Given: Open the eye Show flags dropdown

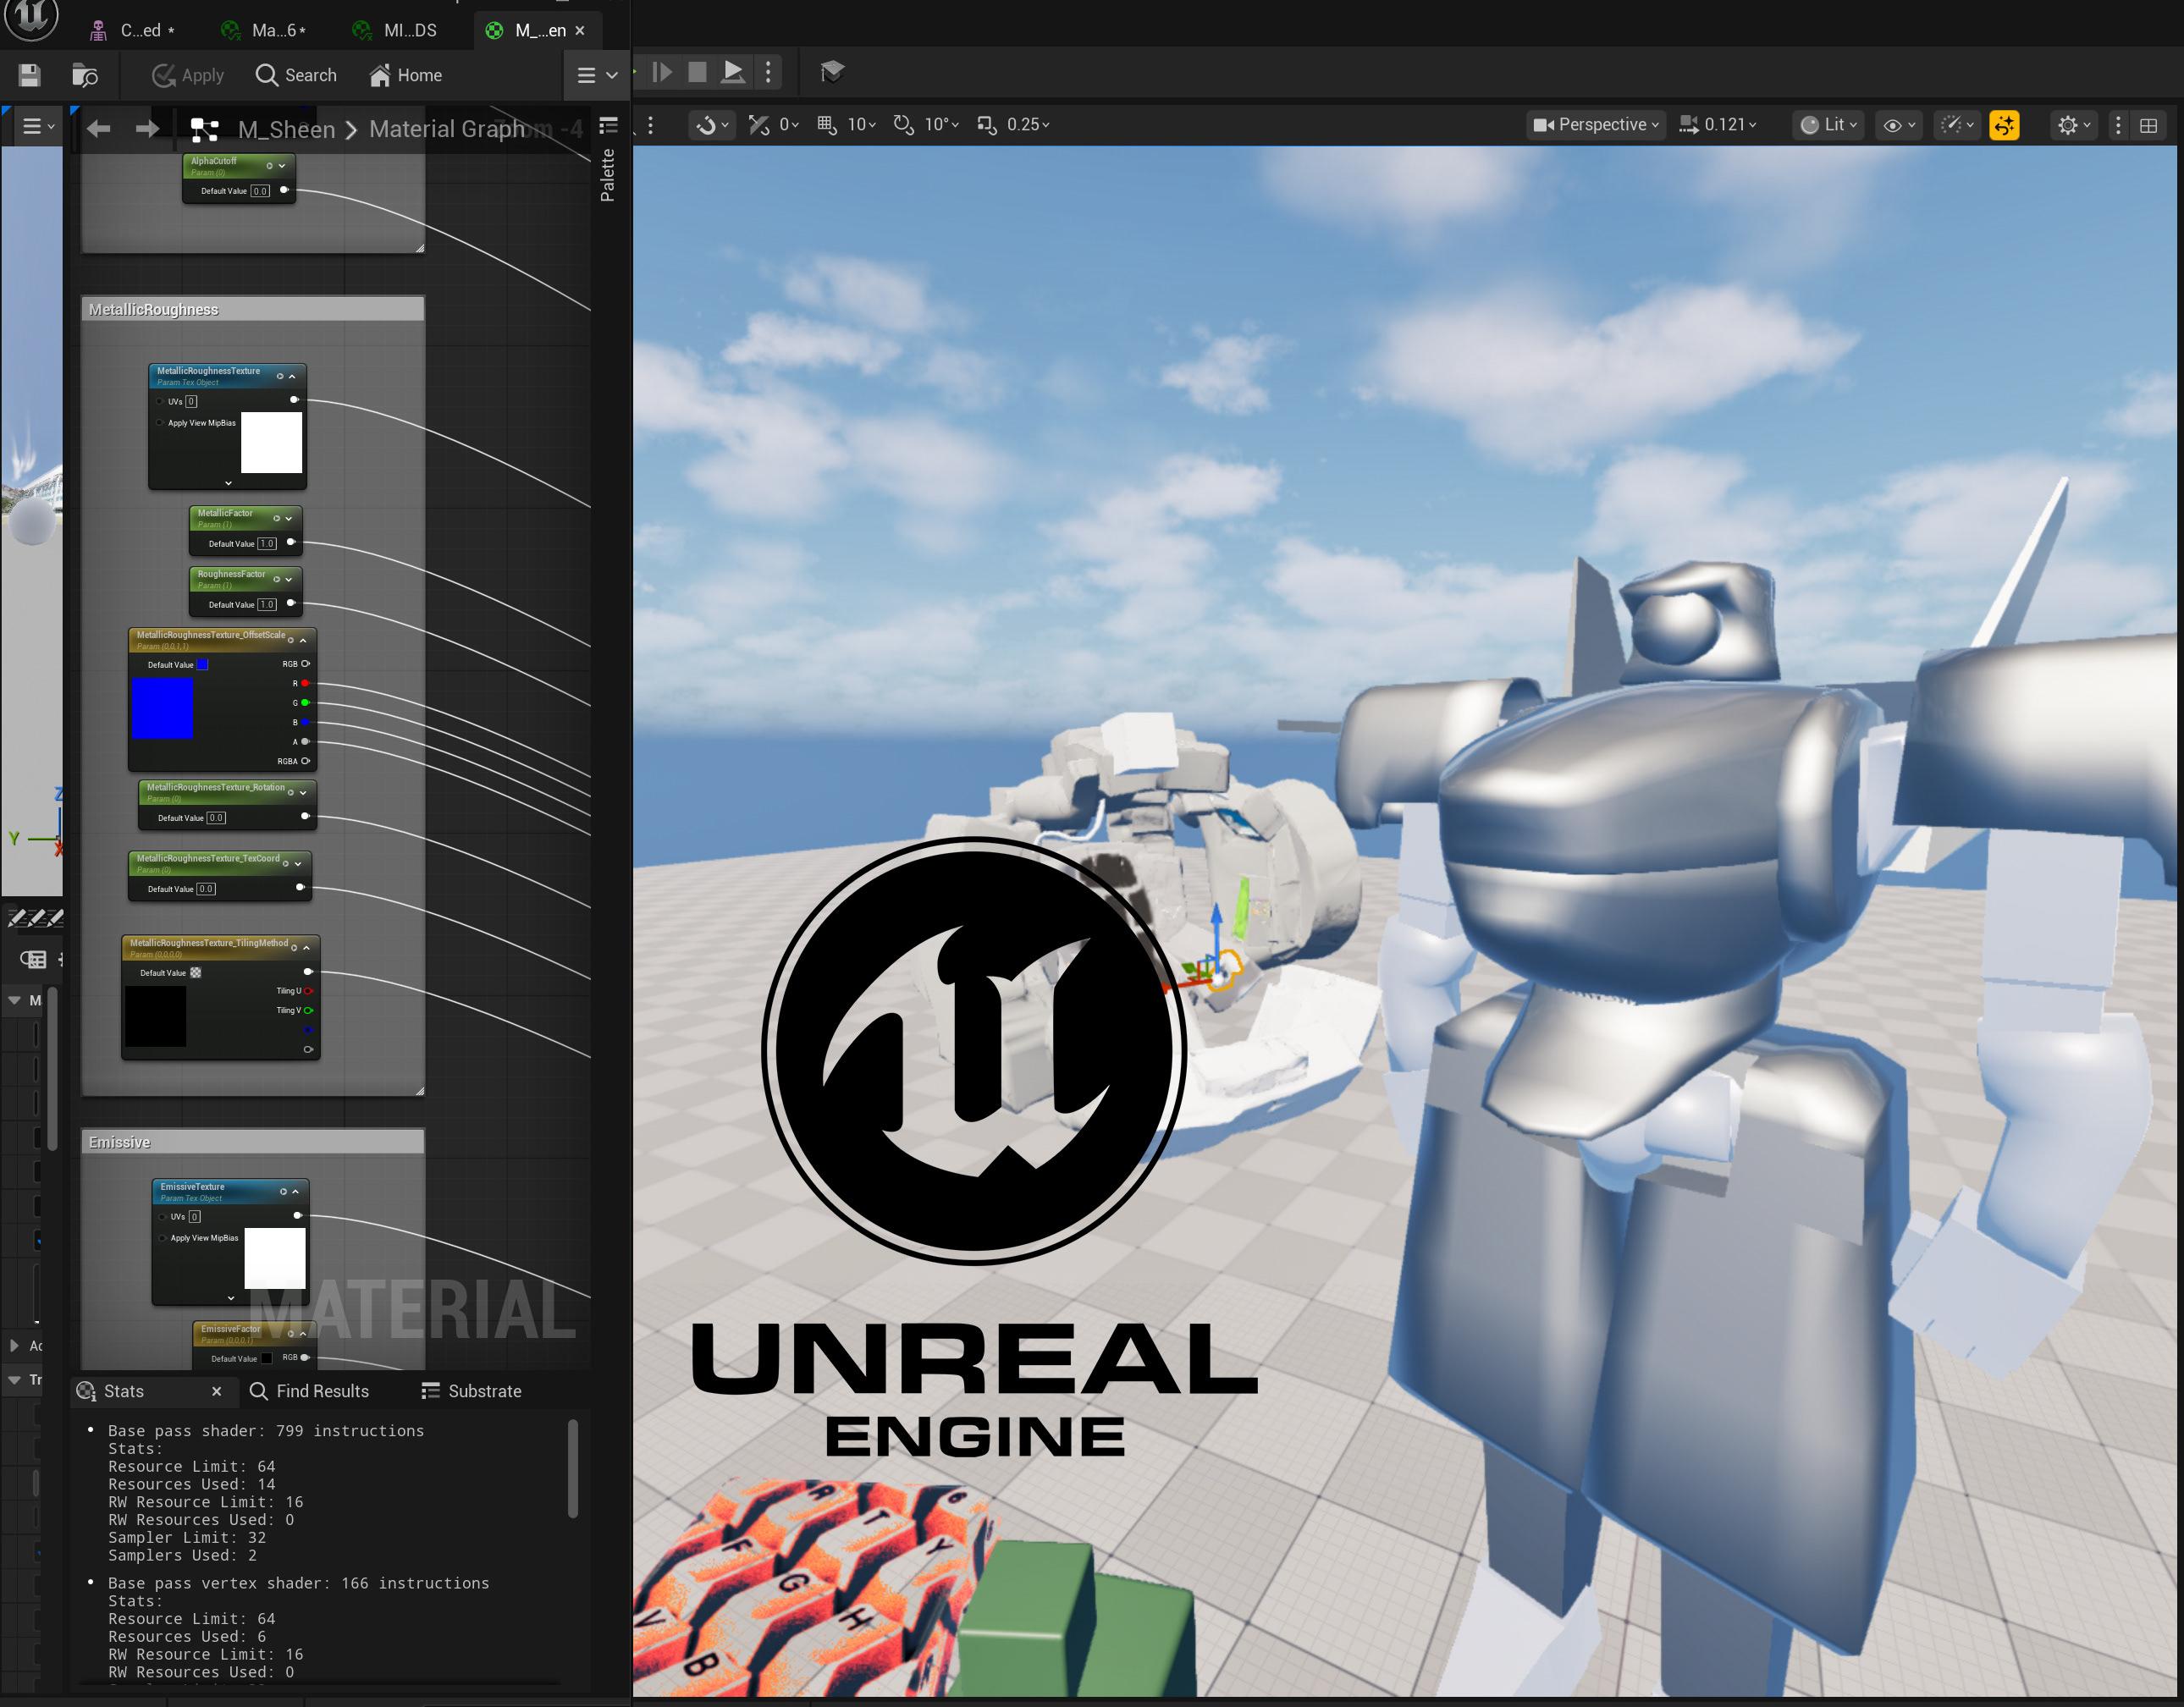Looking at the screenshot, I should (x=1898, y=125).
